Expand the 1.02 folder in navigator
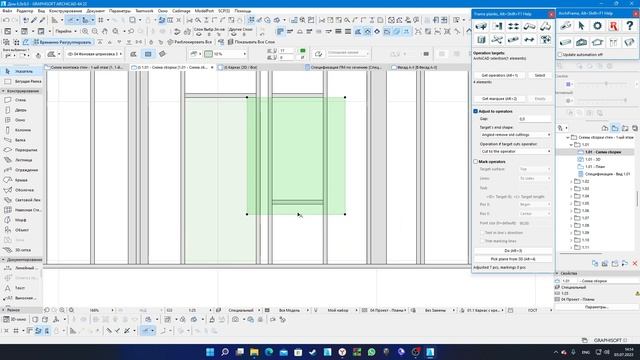 tap(571, 181)
